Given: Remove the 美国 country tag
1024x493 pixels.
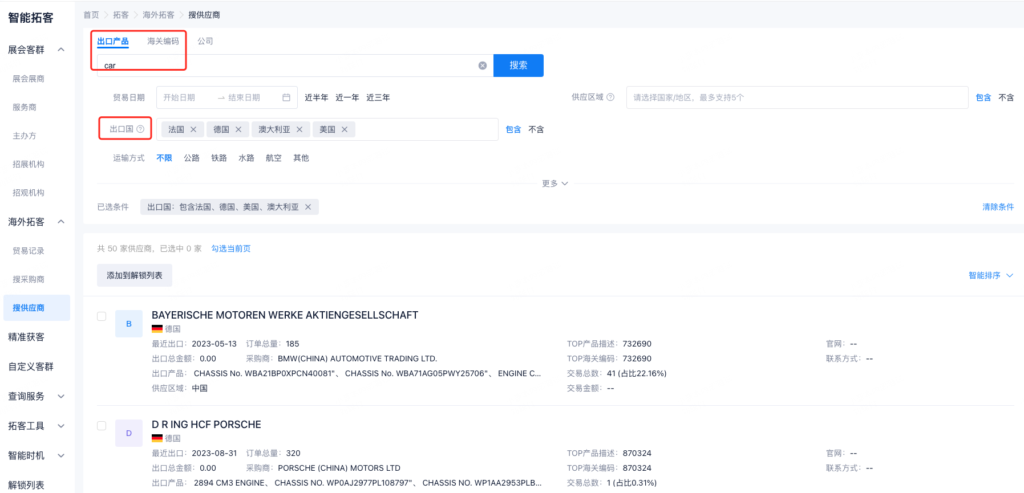Looking at the screenshot, I should click(345, 130).
